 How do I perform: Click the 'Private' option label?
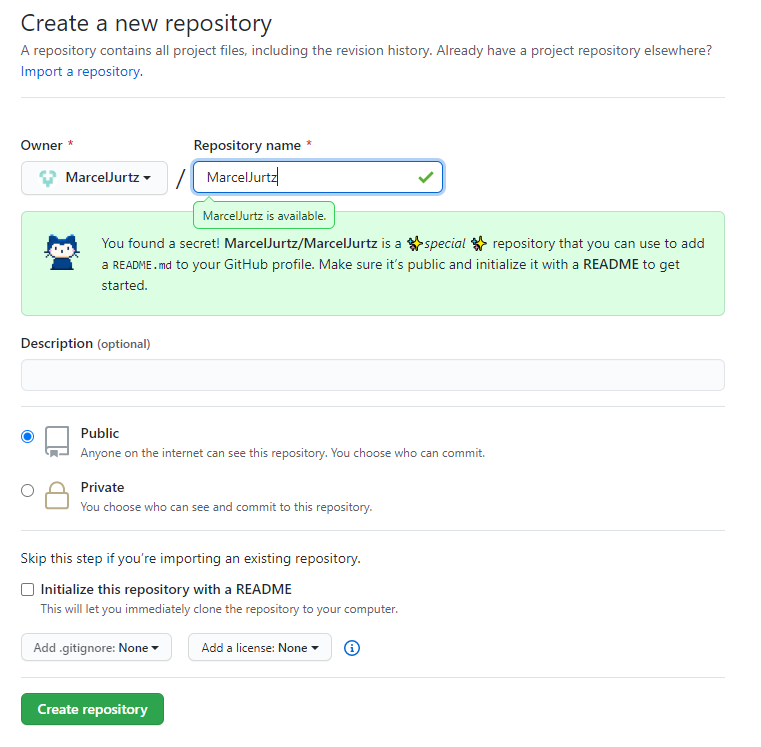(x=102, y=487)
